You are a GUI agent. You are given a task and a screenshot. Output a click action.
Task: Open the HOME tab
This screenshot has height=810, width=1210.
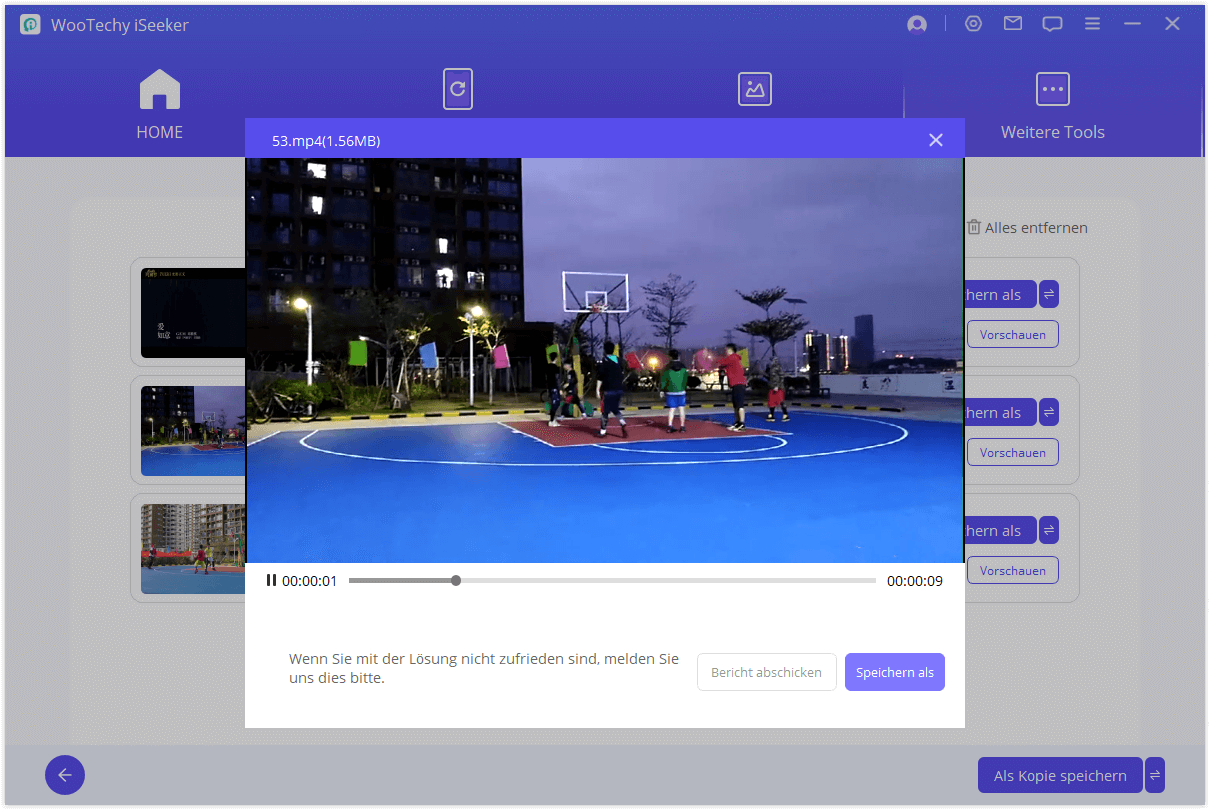[160, 105]
